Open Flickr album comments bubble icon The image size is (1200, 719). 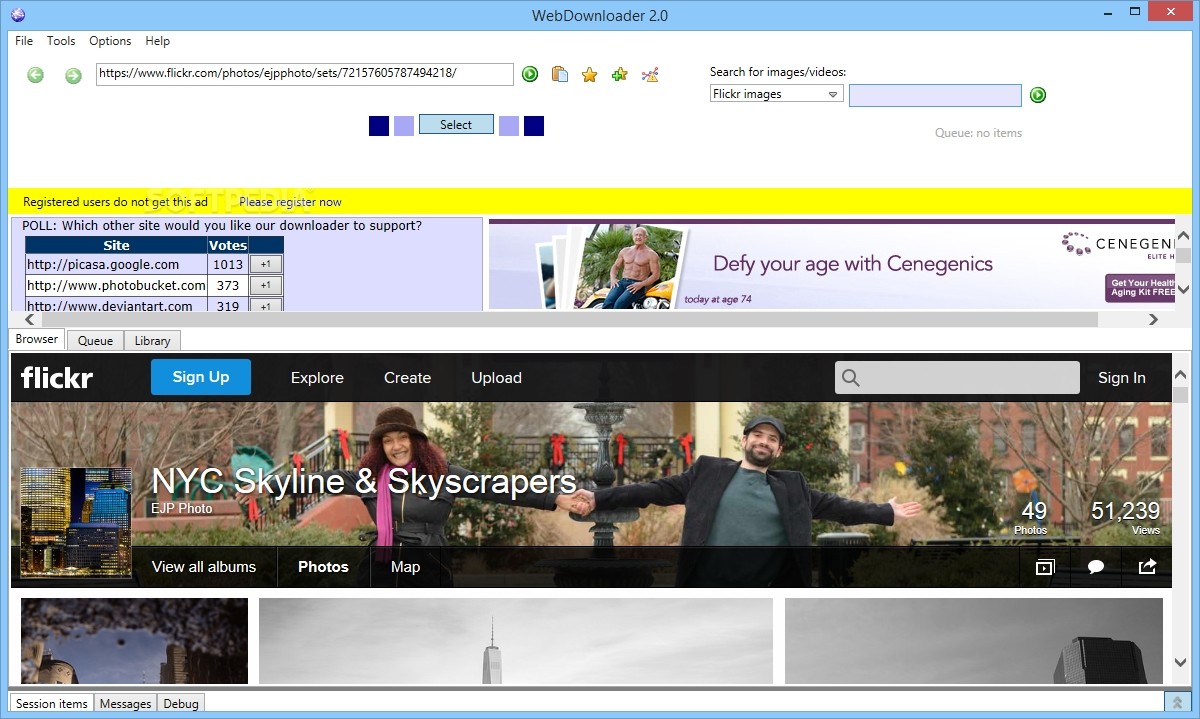coord(1096,567)
